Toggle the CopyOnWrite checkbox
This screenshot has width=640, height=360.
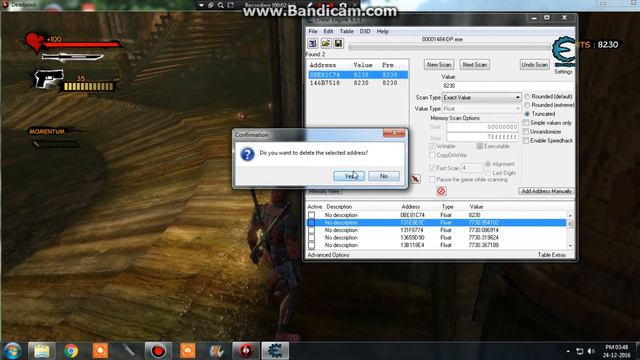pos(432,155)
